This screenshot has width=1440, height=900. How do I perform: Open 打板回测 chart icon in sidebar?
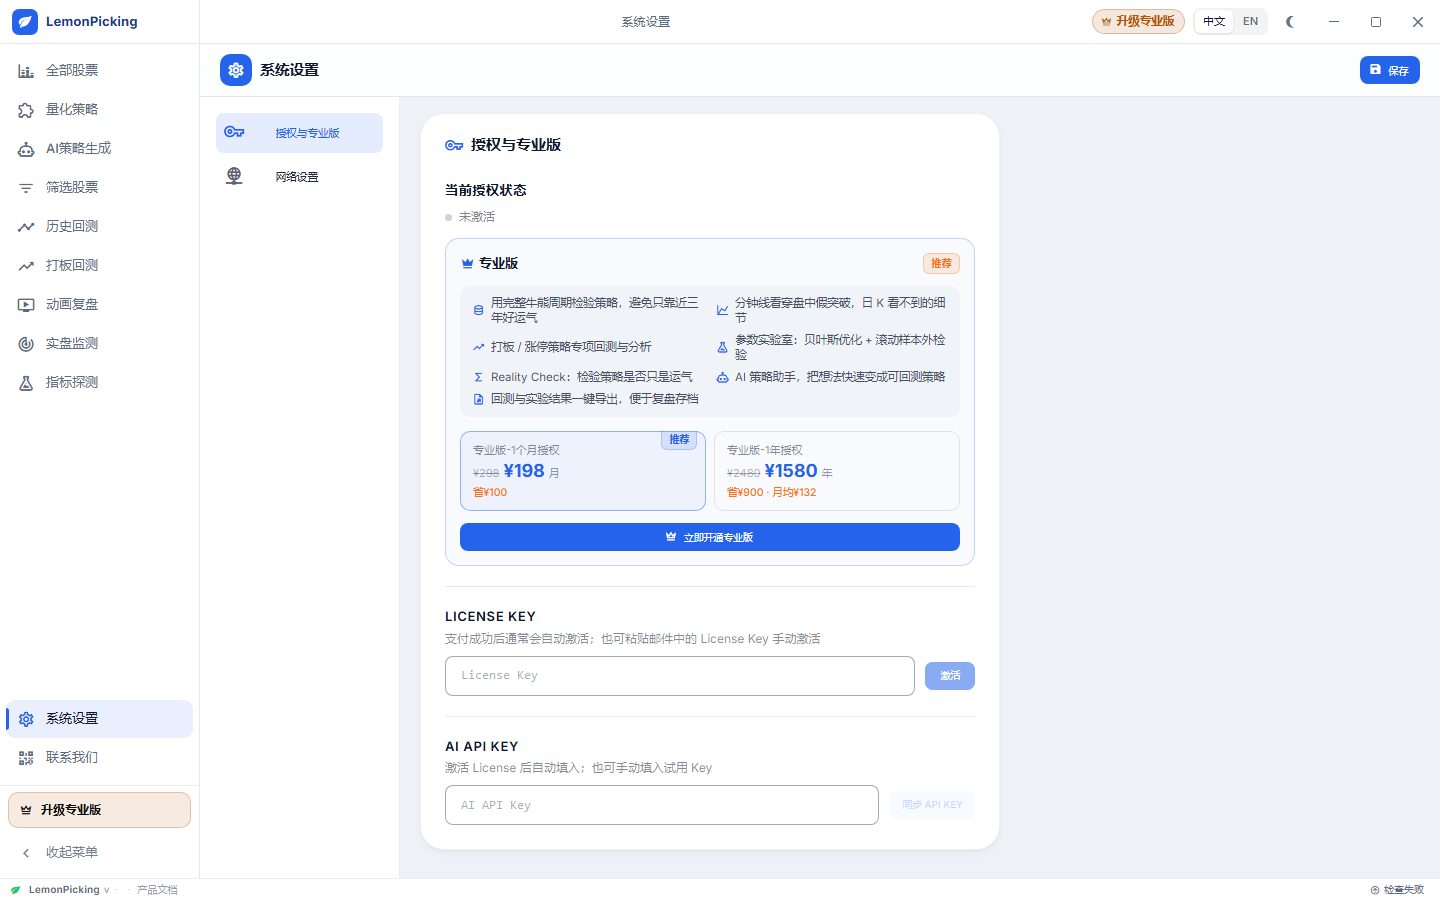click(26, 266)
